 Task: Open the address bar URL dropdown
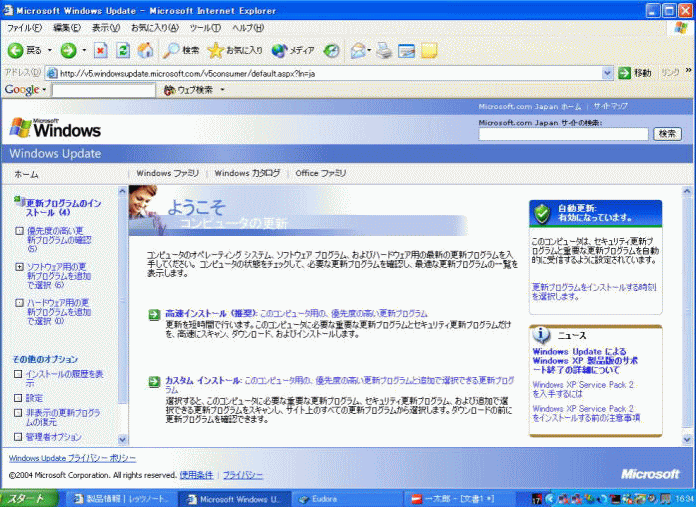(607, 73)
